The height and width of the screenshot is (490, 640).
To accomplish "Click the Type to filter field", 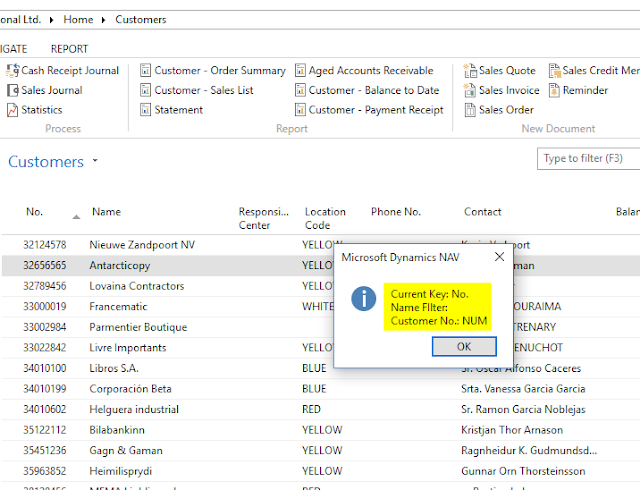I will [x=589, y=158].
